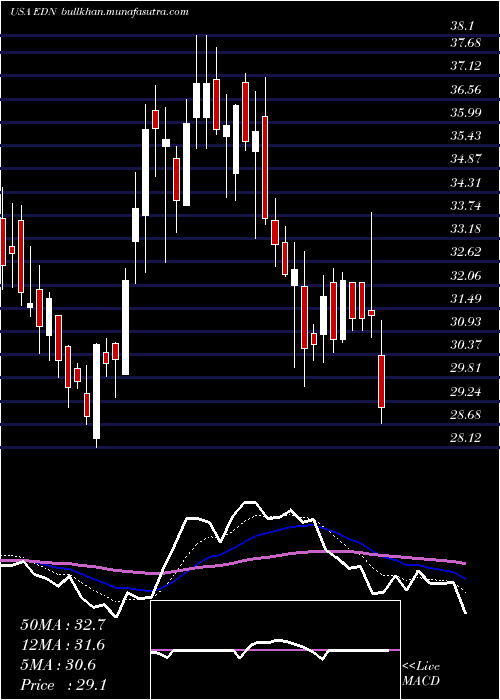The image size is (500, 700).
Task: Click the Price : 29.1 readout
Action: tap(63, 685)
